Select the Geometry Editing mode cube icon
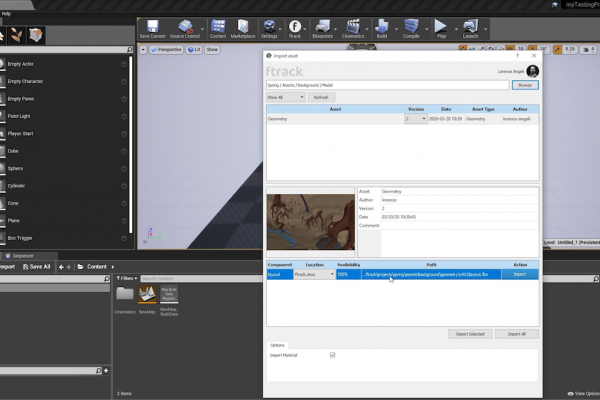600x400 pixels. click(x=36, y=35)
